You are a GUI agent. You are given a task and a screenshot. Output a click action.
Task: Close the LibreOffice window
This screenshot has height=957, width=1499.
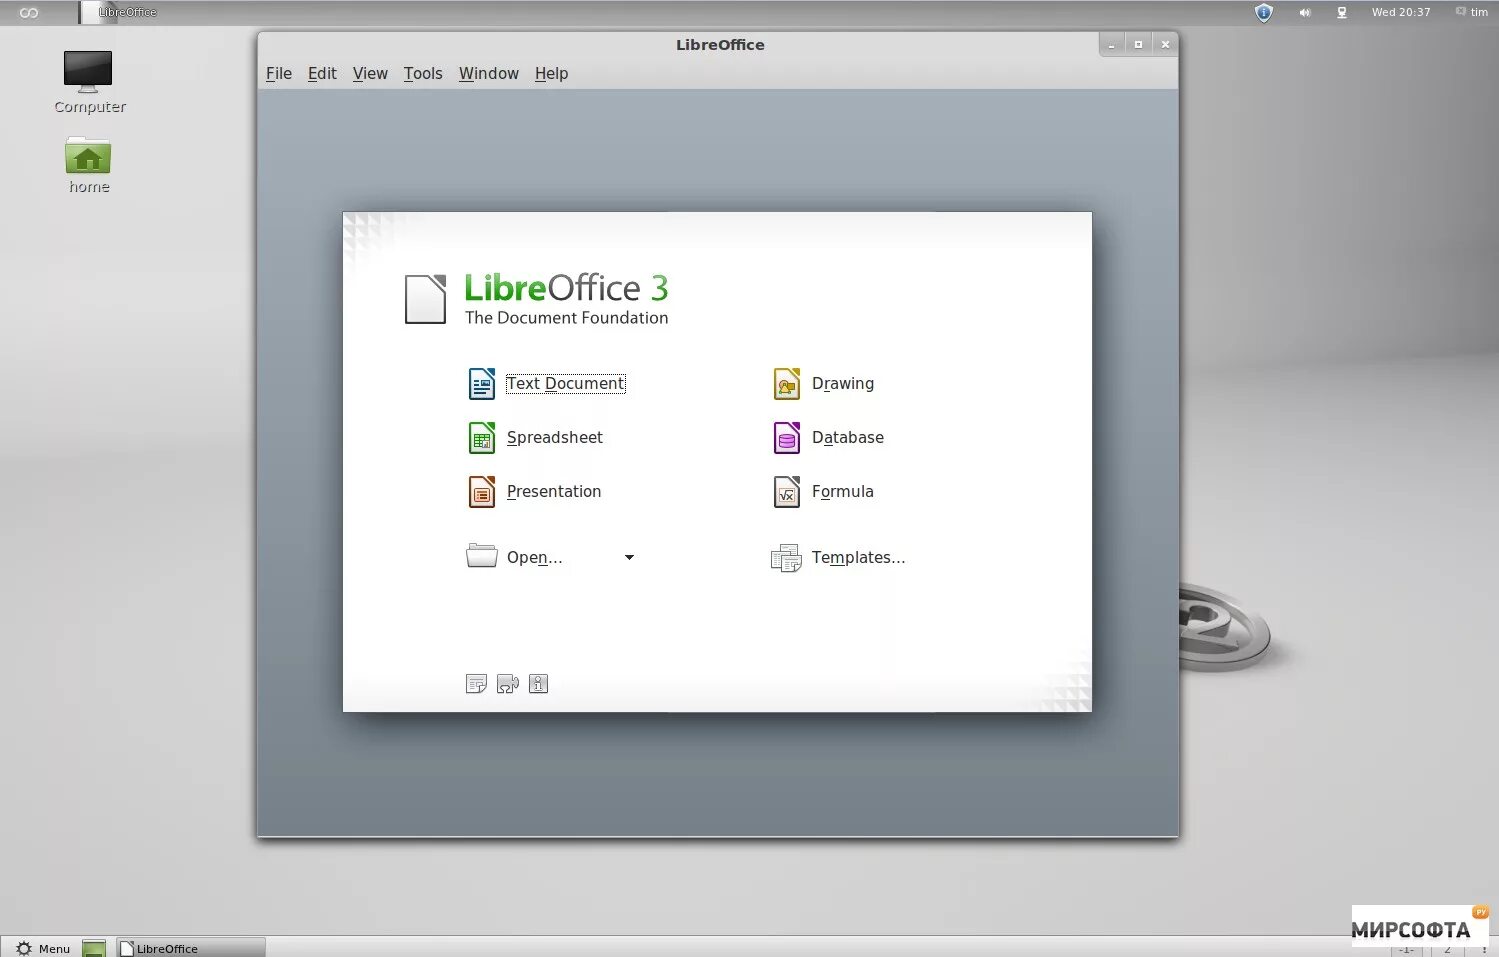[x=1165, y=44]
